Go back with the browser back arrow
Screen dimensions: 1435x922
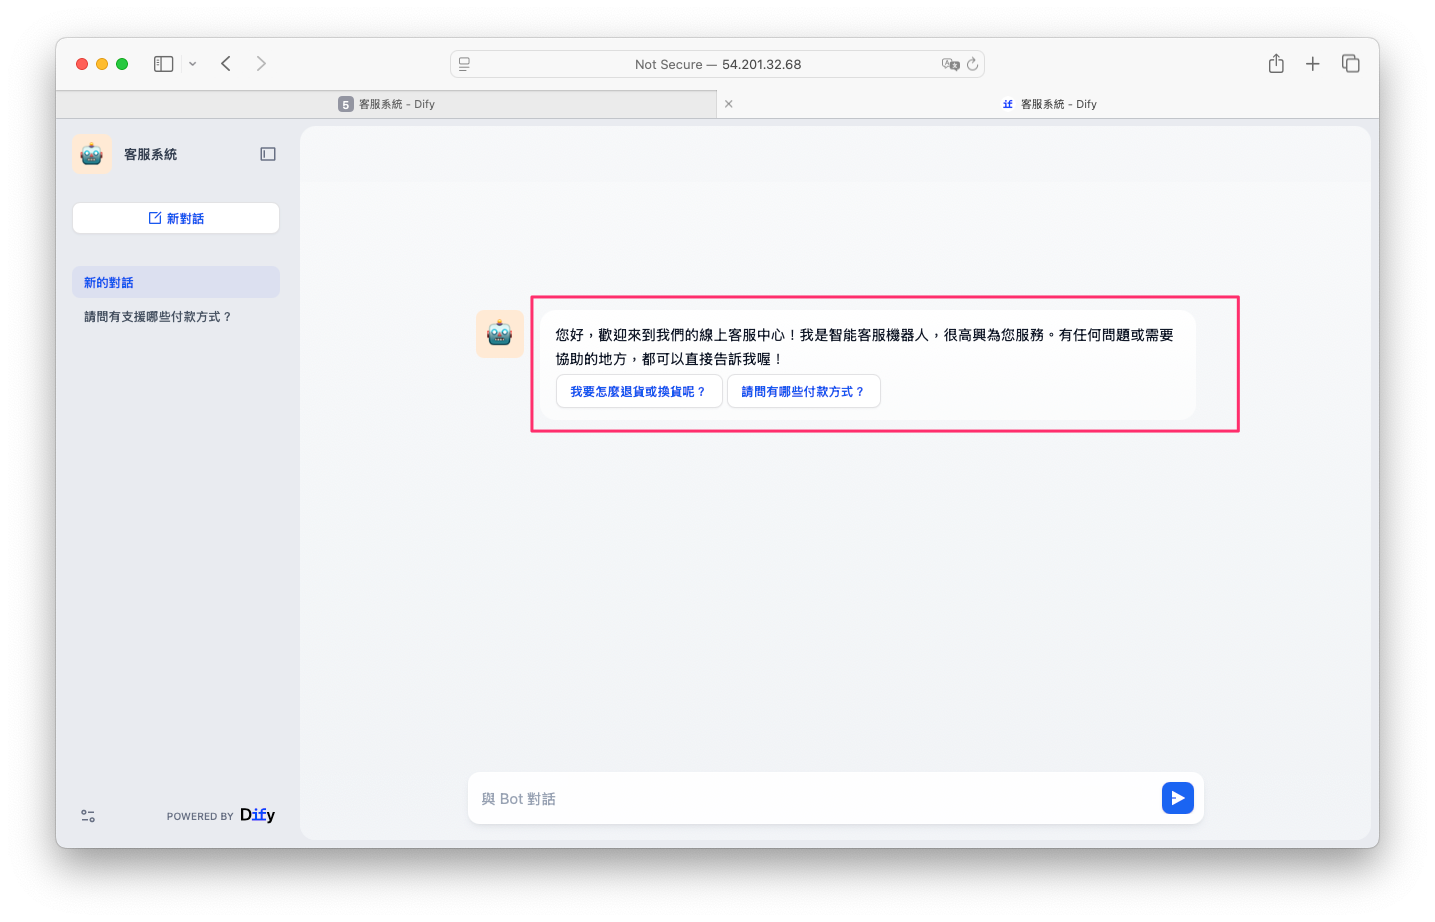tap(226, 64)
